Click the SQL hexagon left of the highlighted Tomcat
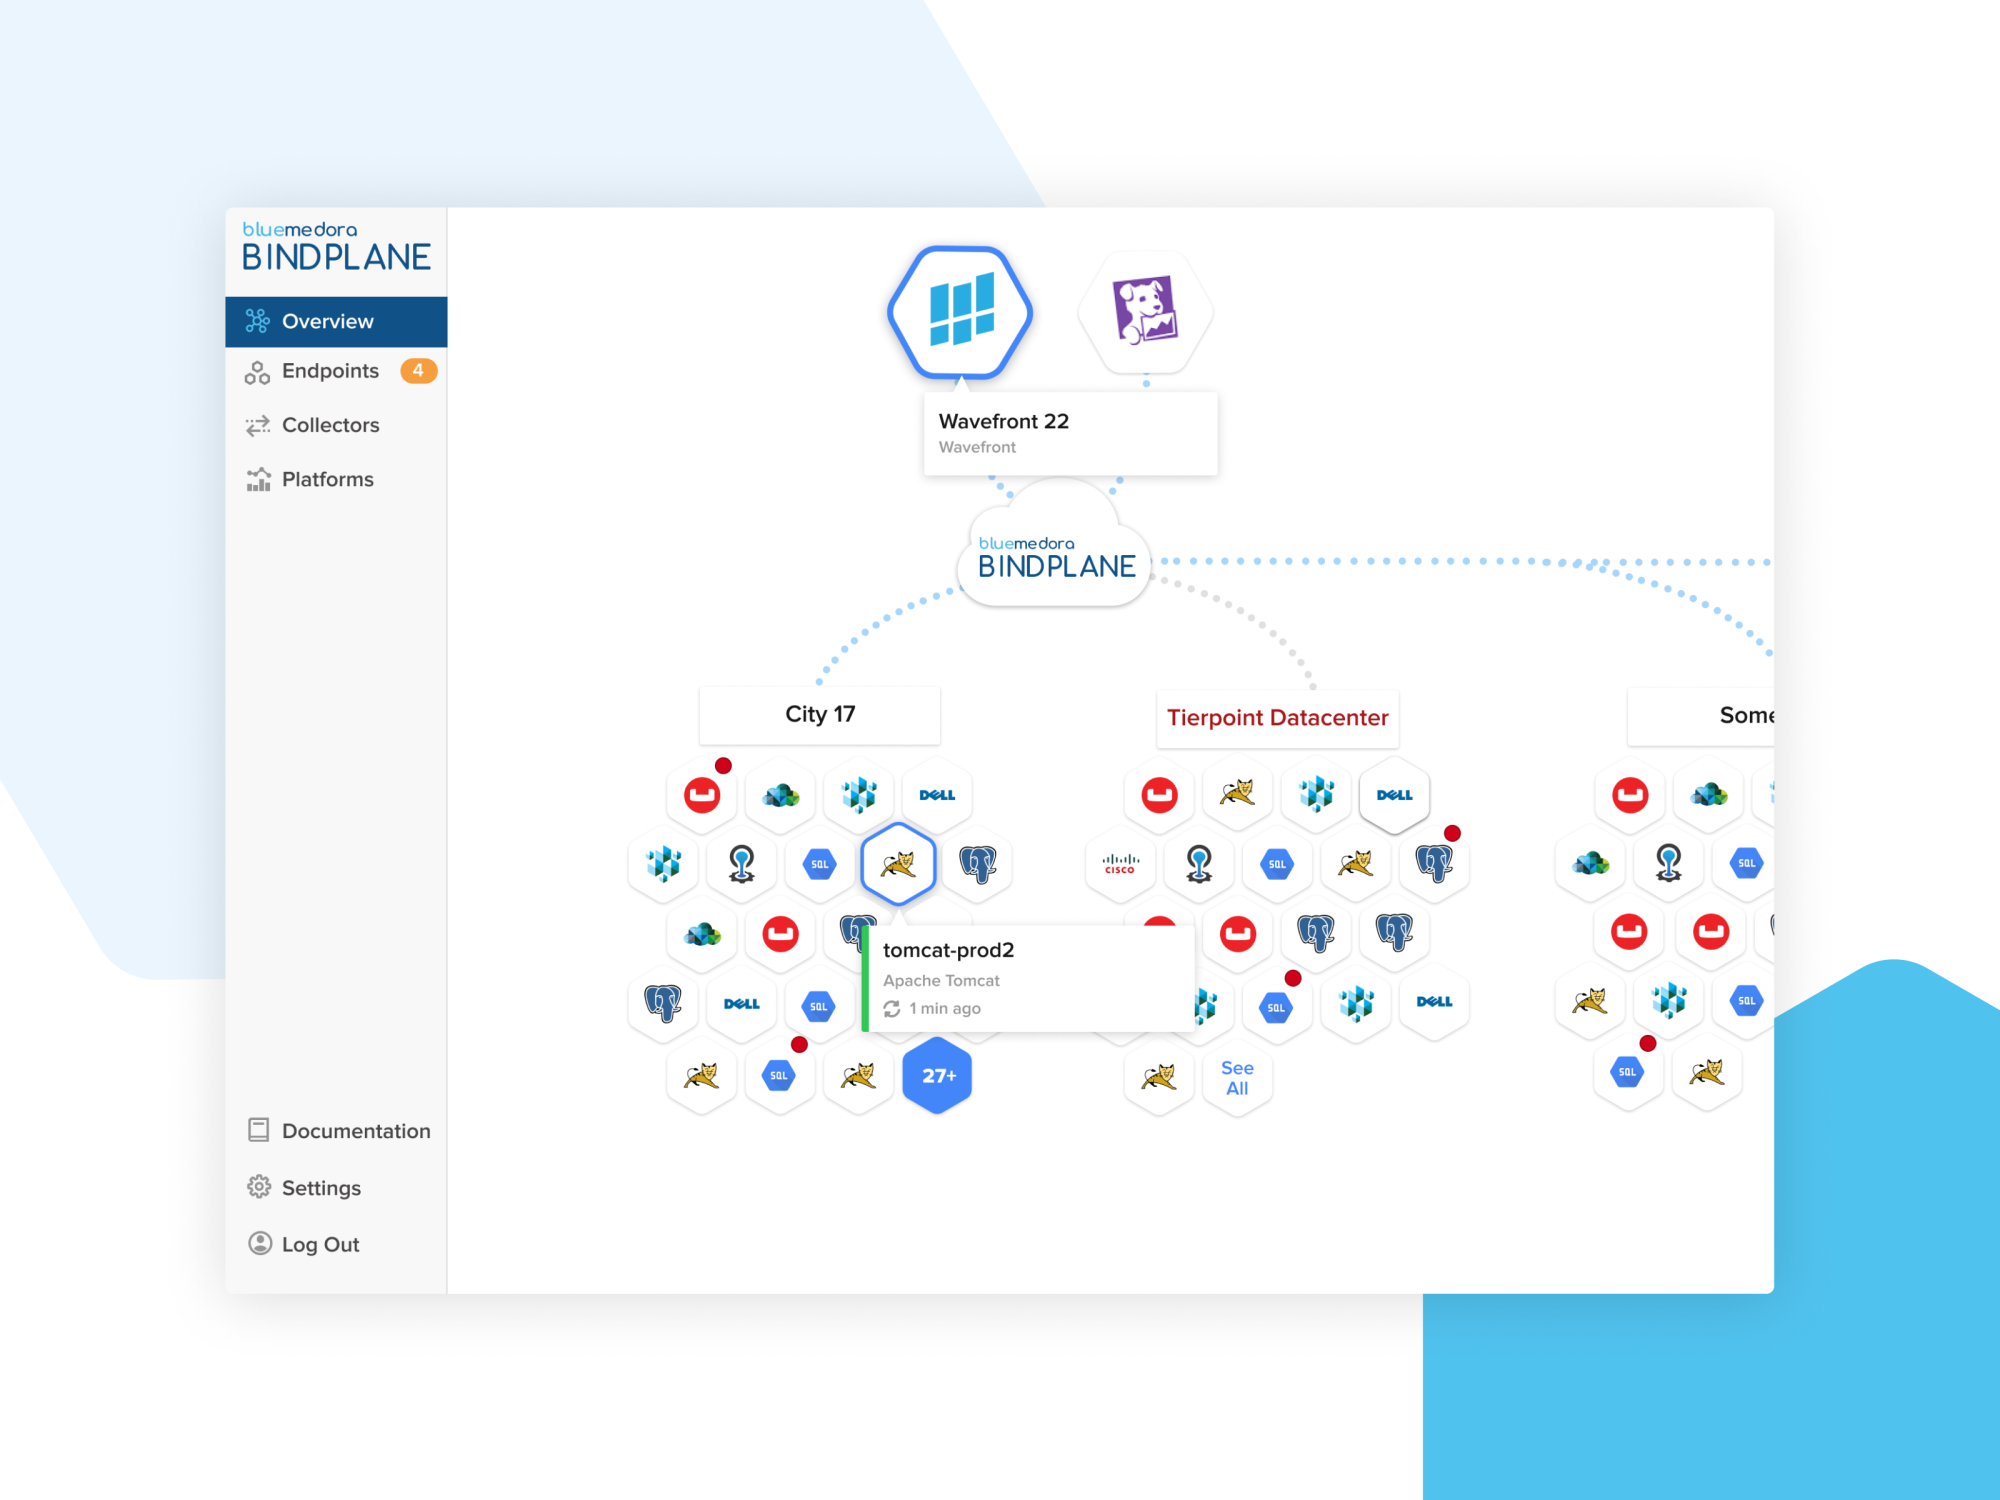The image size is (2000, 1500). click(x=820, y=864)
